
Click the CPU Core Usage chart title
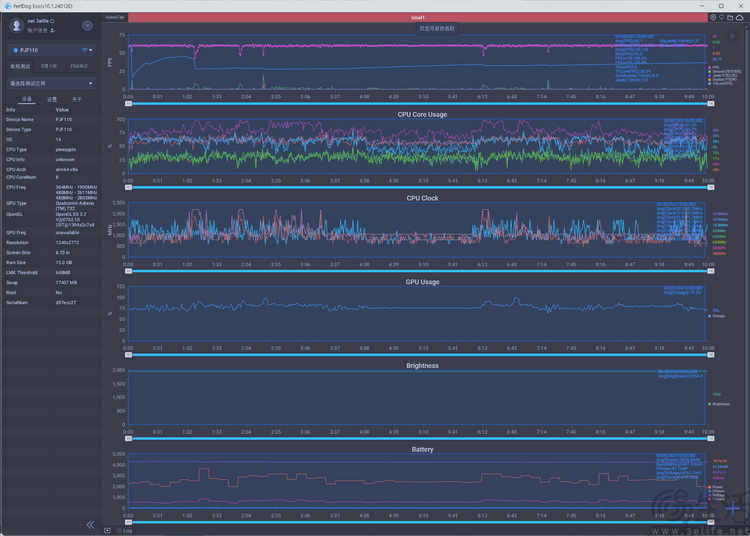pos(422,114)
